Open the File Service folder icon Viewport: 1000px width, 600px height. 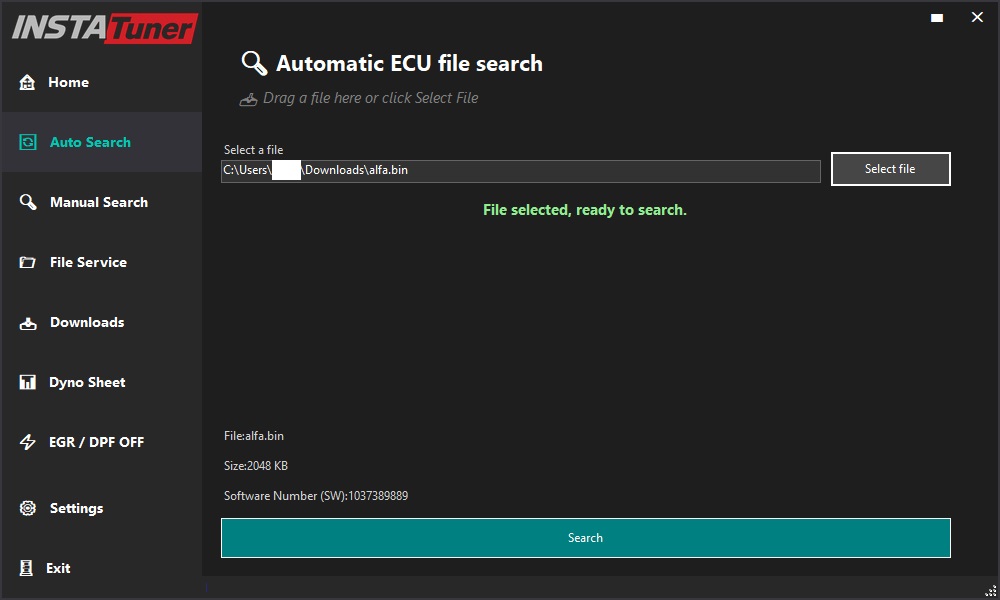[x=28, y=262]
